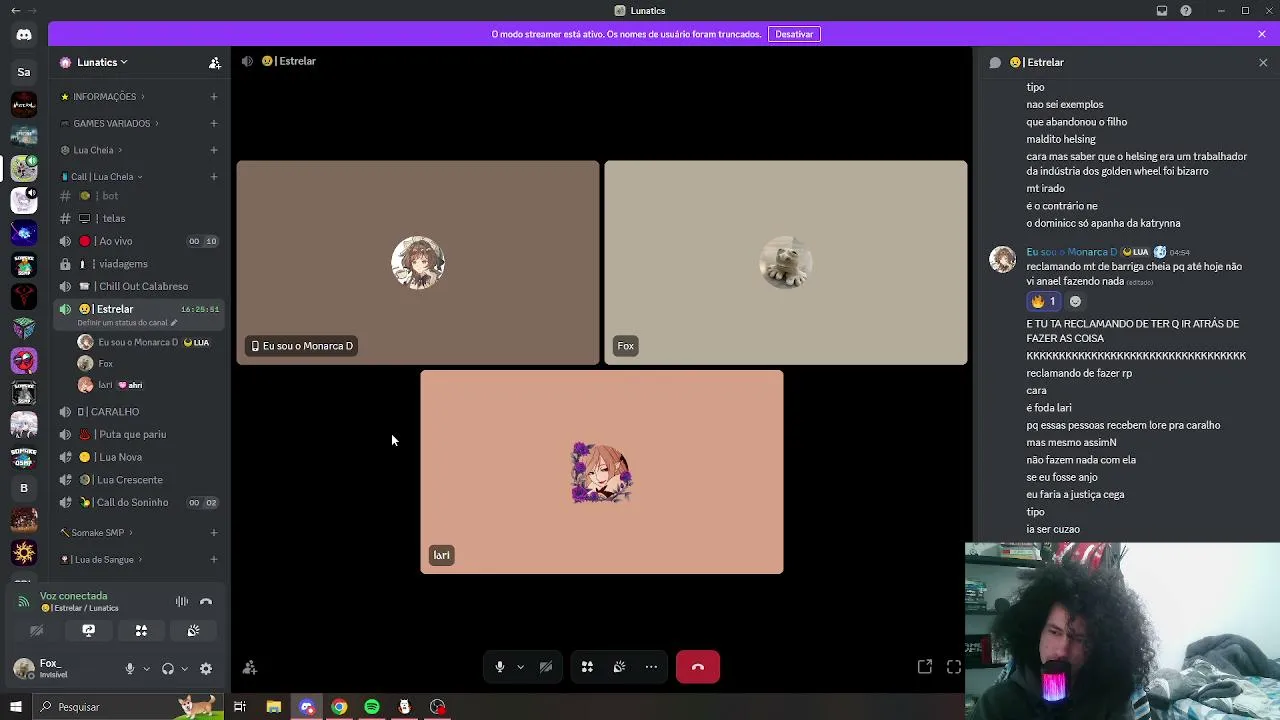Join Chill Out Calabreso voice channel
This screenshot has height=720, width=1280.
(139, 286)
